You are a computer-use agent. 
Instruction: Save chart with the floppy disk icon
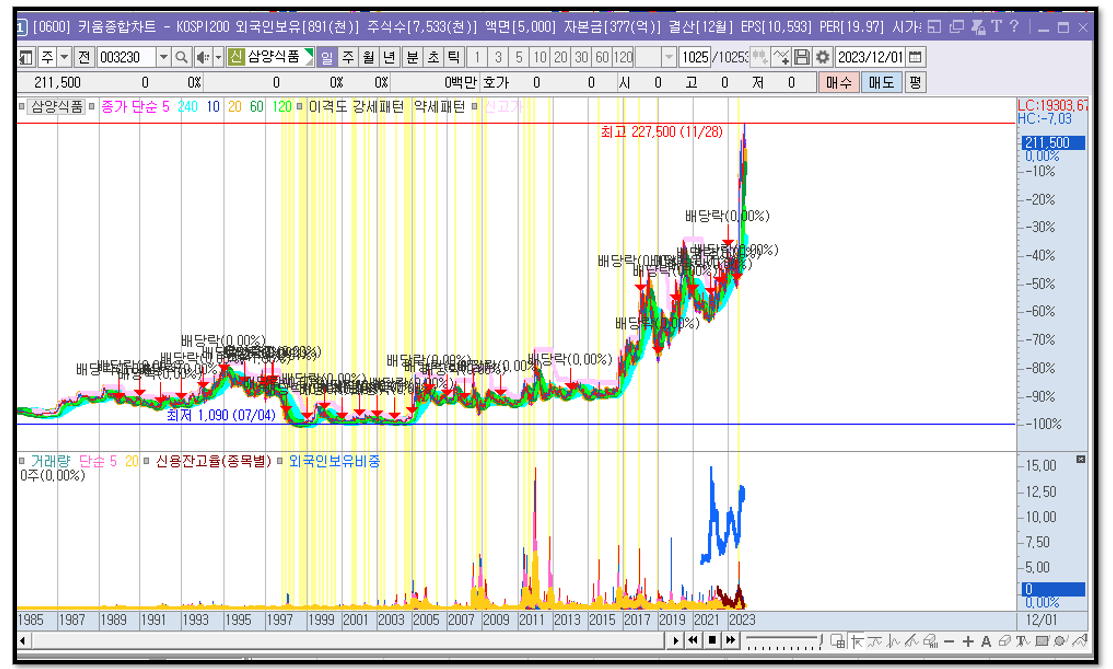[x=802, y=57]
